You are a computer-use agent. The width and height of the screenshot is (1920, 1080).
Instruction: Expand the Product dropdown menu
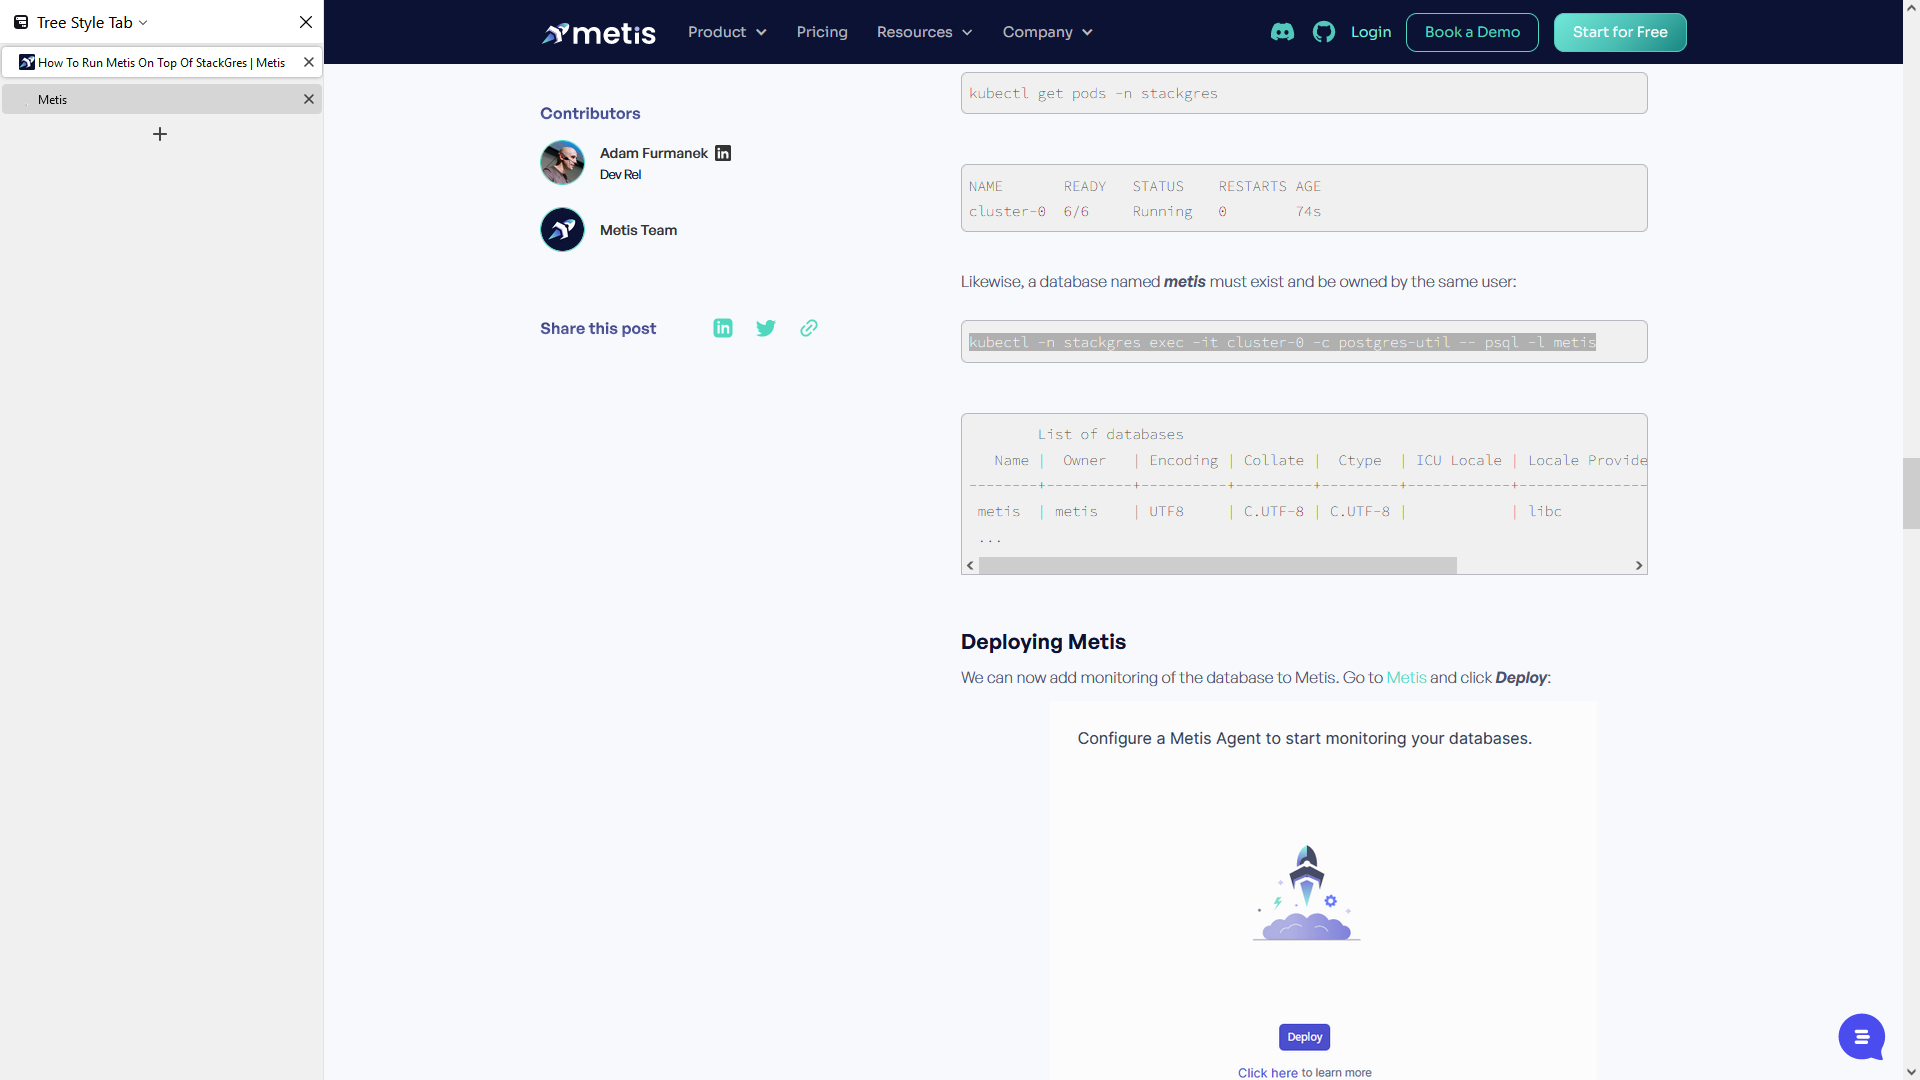(x=727, y=32)
